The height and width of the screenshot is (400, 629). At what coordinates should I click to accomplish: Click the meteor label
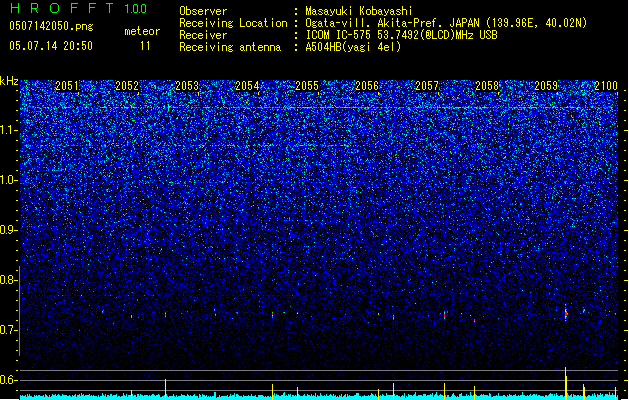[142, 31]
